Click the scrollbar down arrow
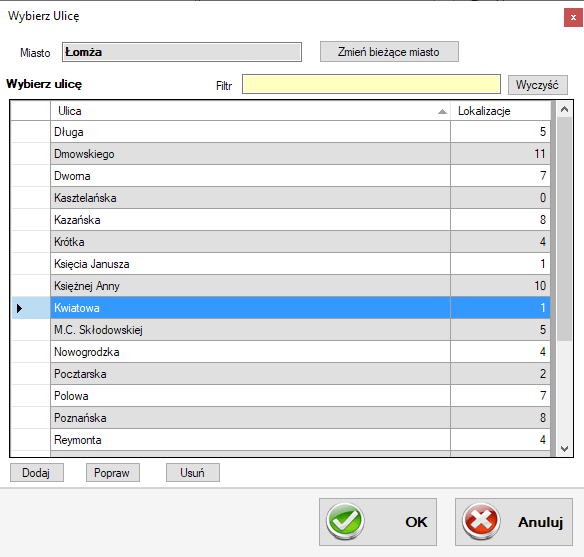Screen dimensions: 584x557 [564, 449]
